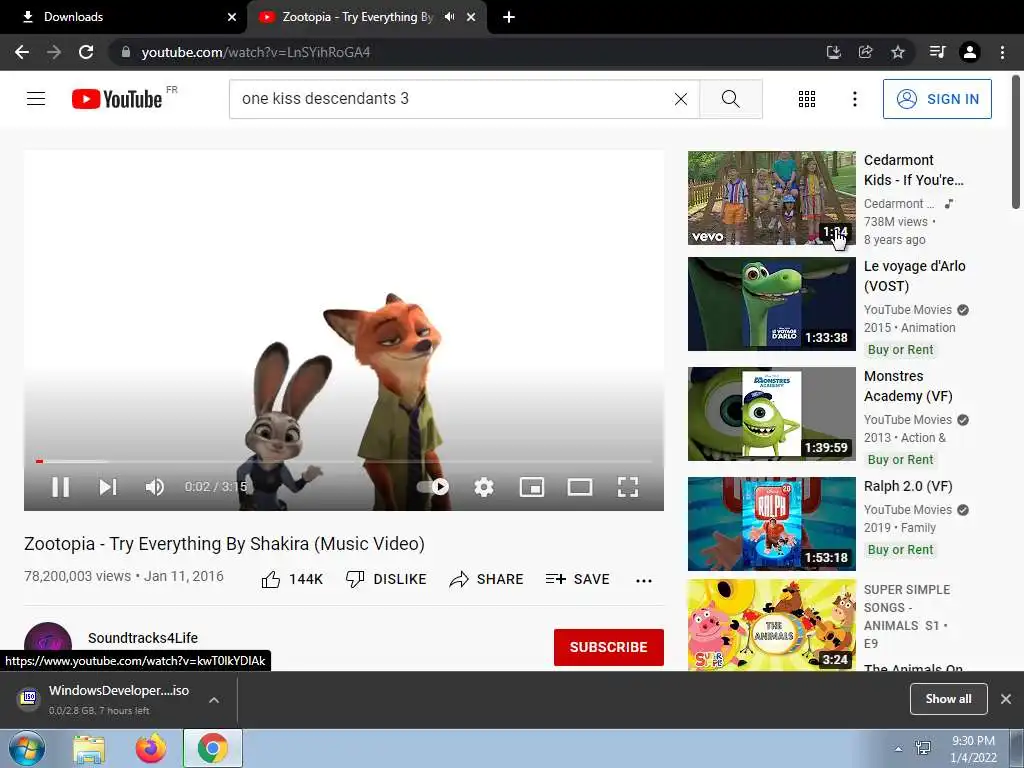Launch Firefox from taskbar
The image size is (1024, 768).
click(151, 749)
